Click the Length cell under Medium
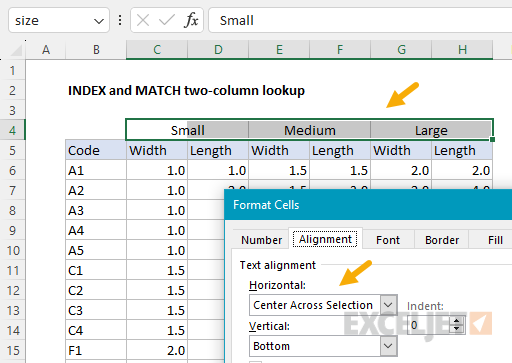Screen dimensions: 512x363 point(340,150)
